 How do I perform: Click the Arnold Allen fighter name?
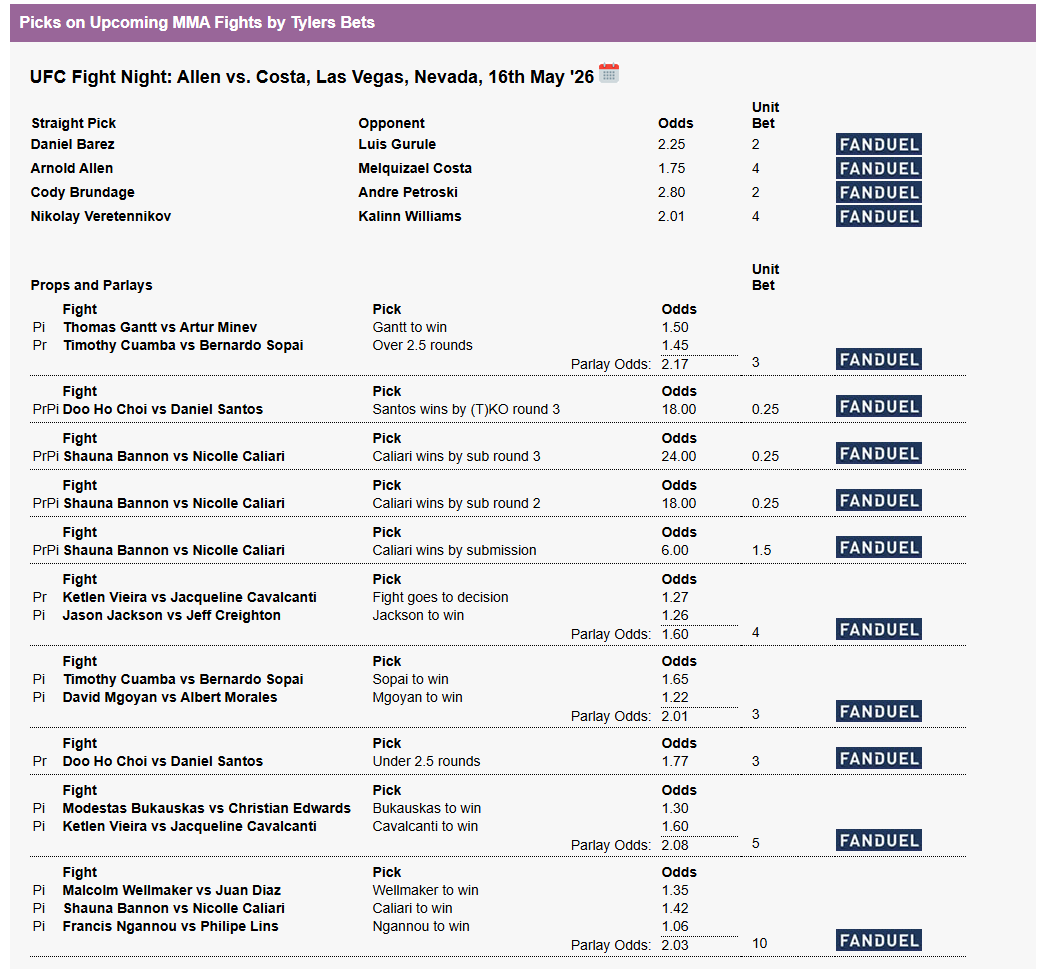[72, 168]
